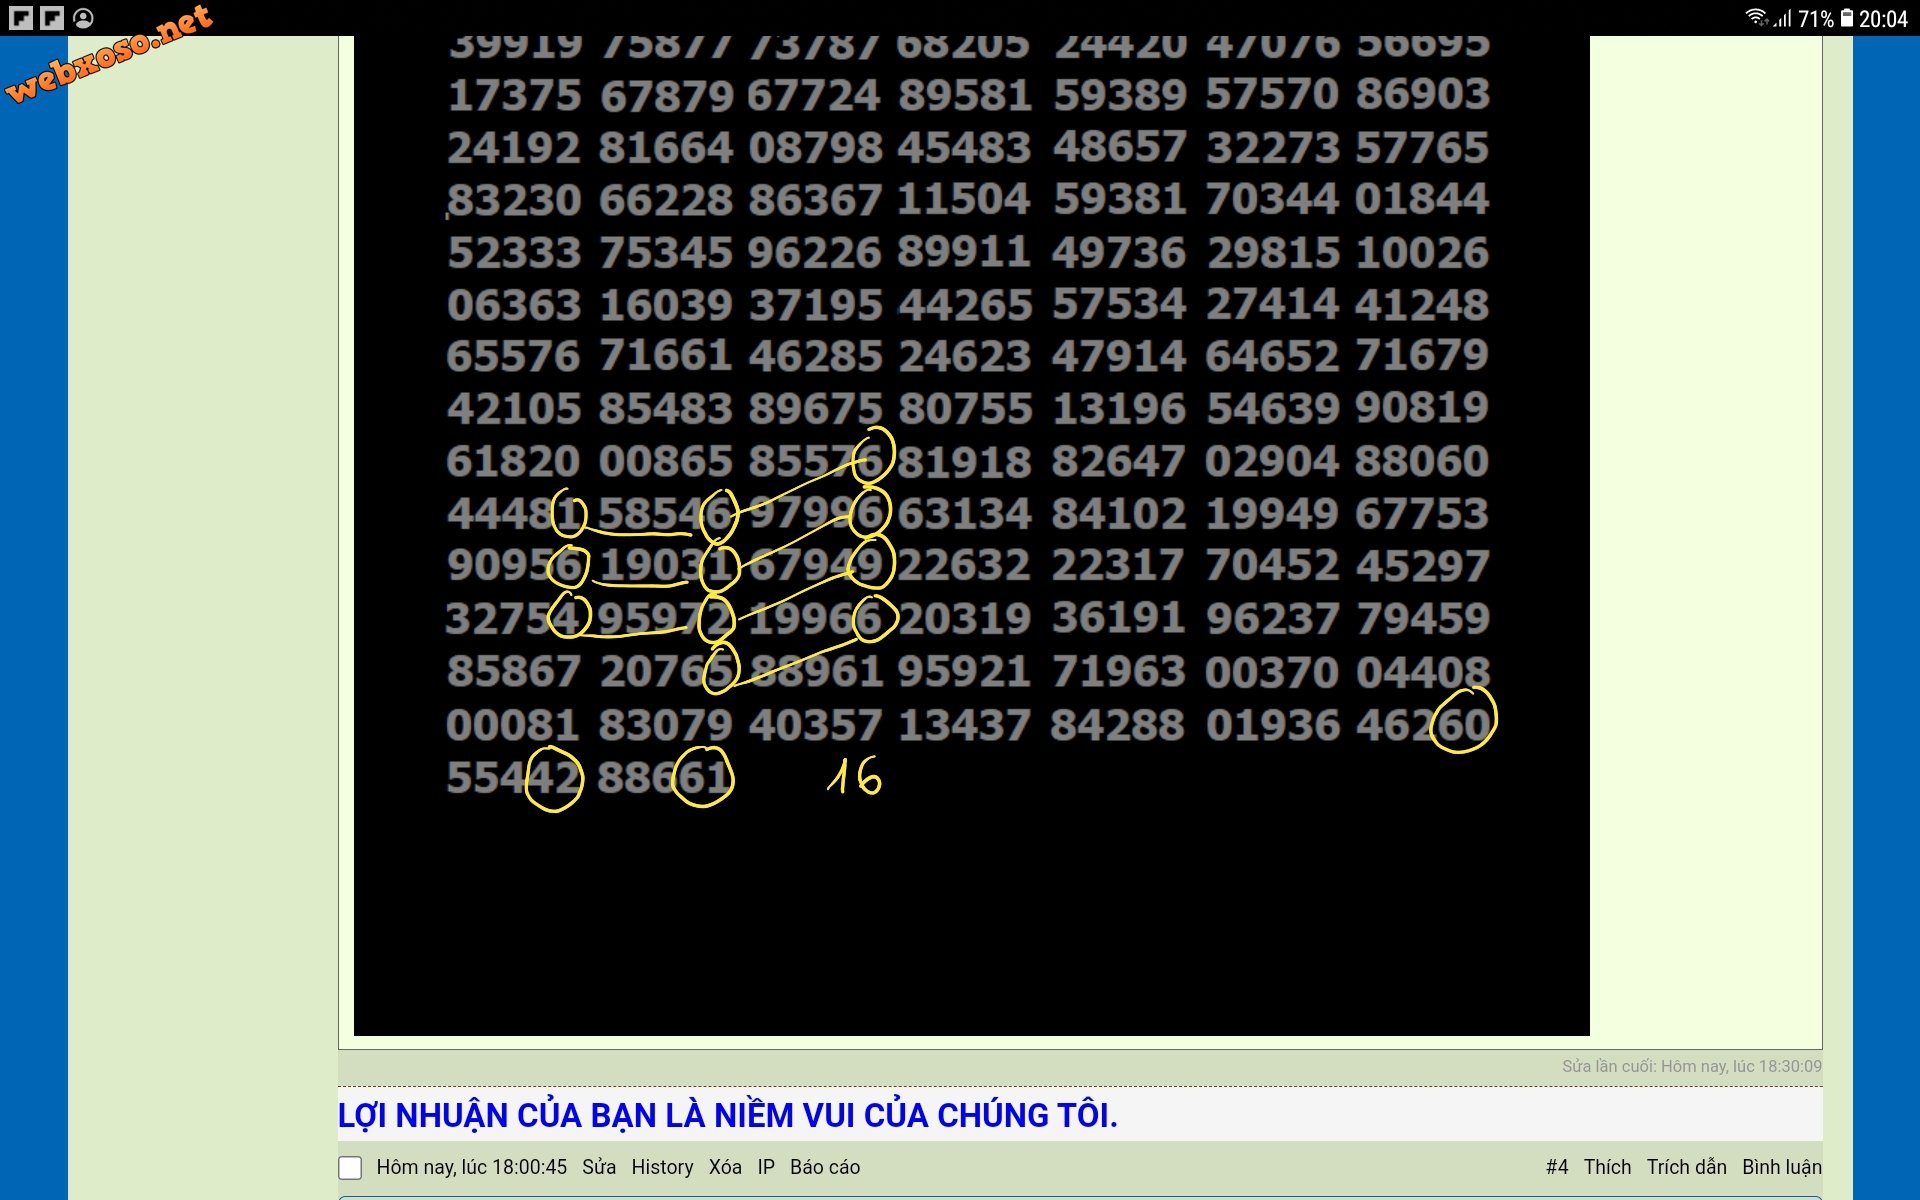The image size is (1920, 1200).
Task: Open the post History link
Action: [x=662, y=1167]
